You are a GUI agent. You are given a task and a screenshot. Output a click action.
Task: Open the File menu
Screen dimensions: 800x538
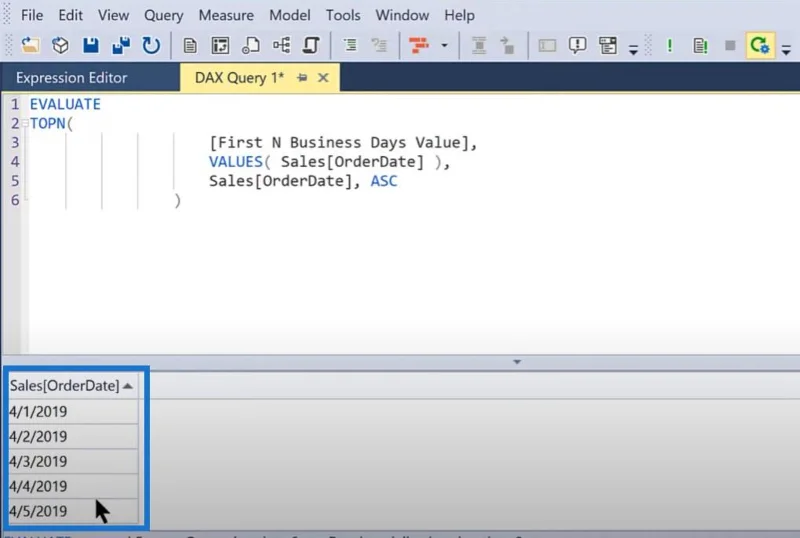[x=32, y=15]
